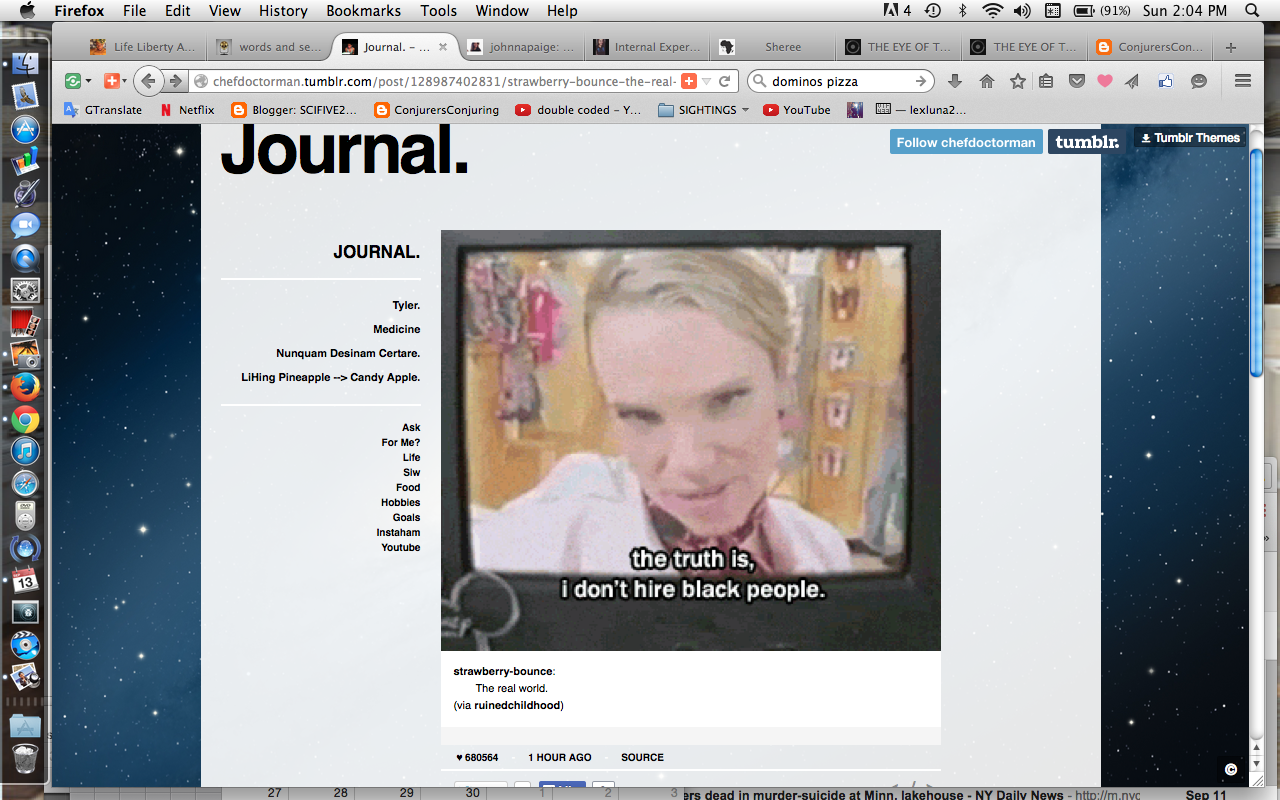Click Follow chefdoctorman button
The width and height of the screenshot is (1280, 800).
pos(966,142)
